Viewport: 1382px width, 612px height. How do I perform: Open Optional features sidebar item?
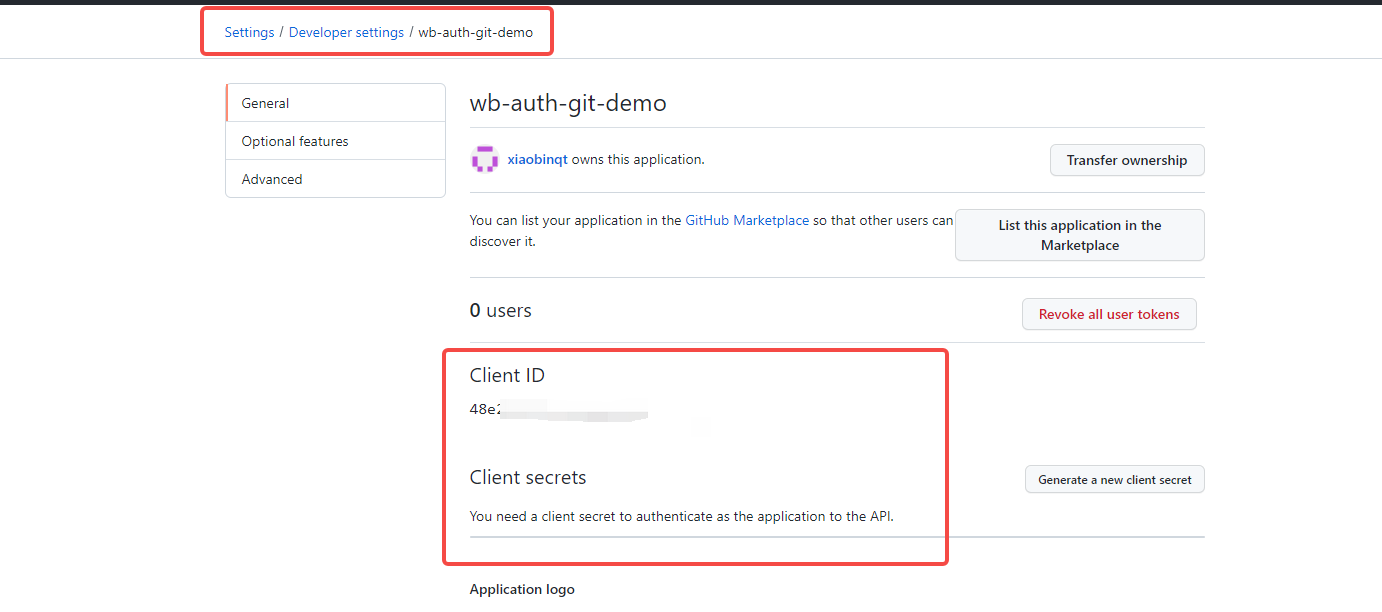point(336,141)
